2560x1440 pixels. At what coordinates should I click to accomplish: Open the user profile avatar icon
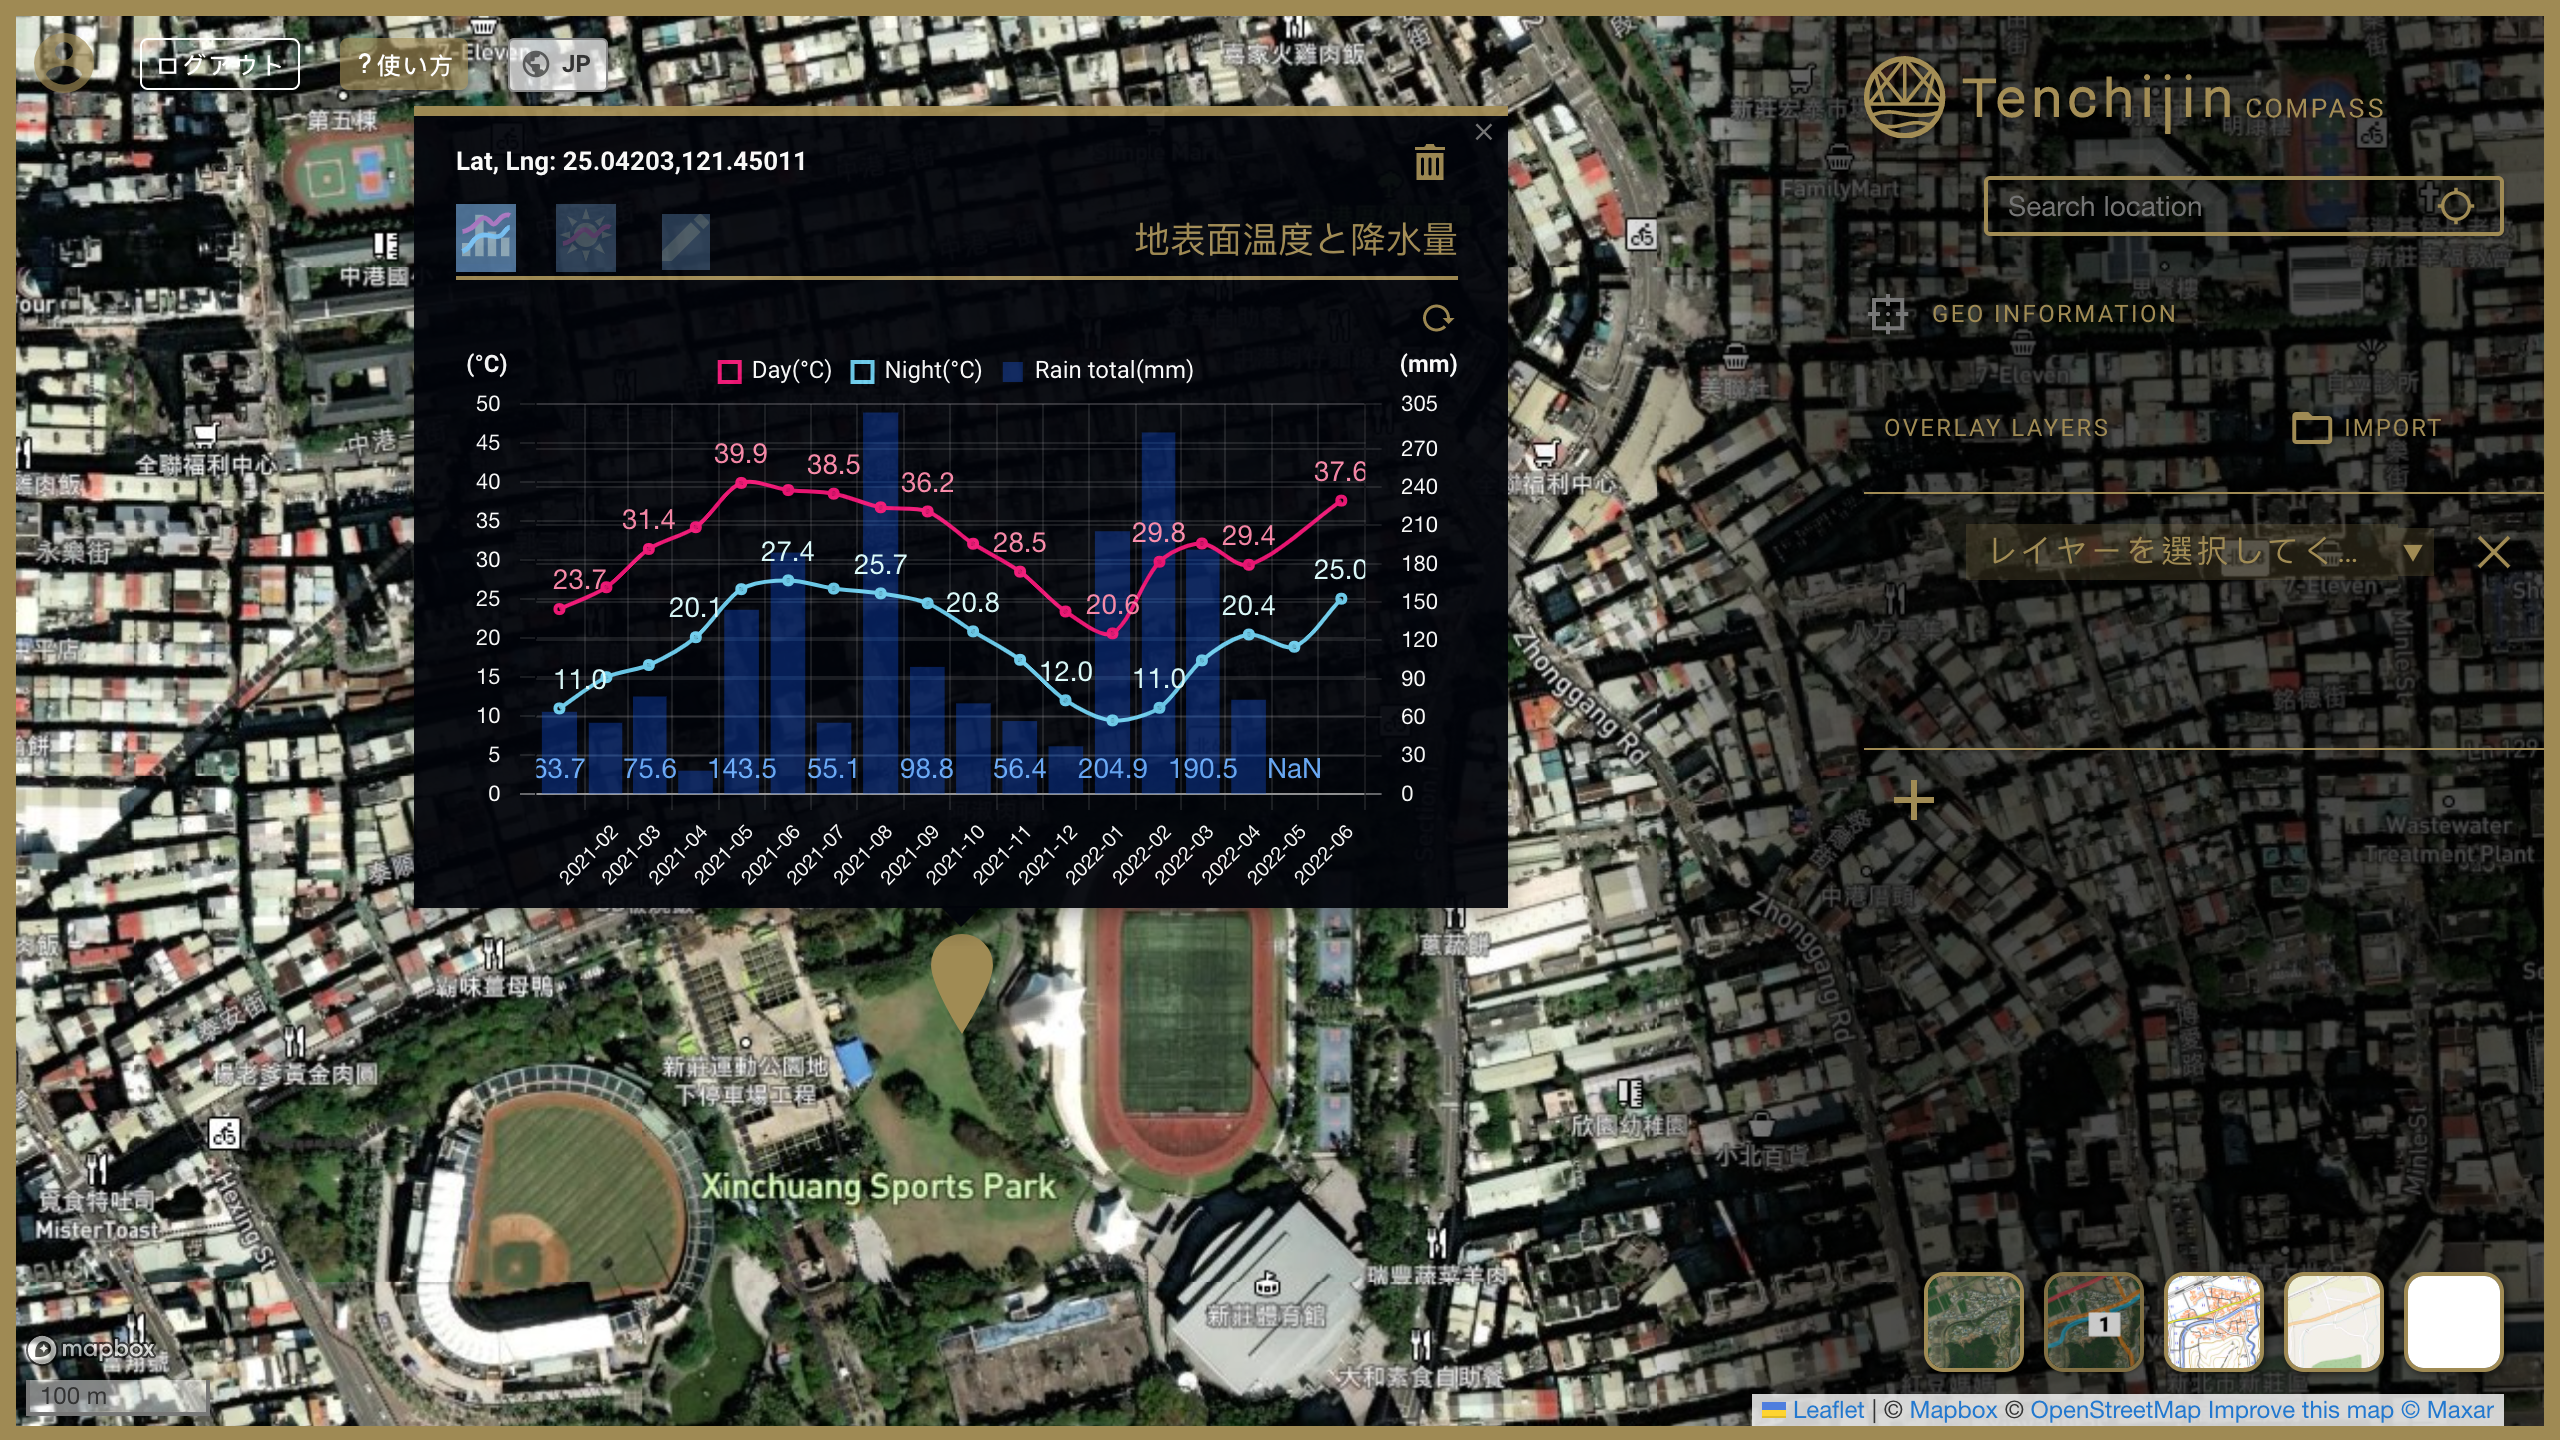click(x=64, y=62)
